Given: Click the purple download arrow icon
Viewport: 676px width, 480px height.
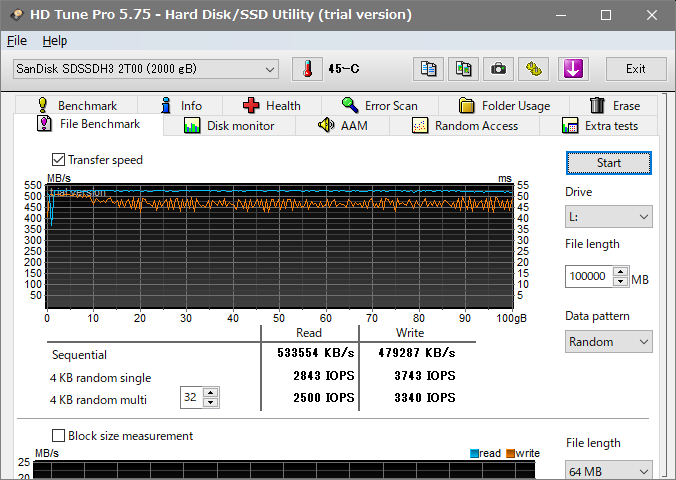Looking at the screenshot, I should pyautogui.click(x=573, y=69).
